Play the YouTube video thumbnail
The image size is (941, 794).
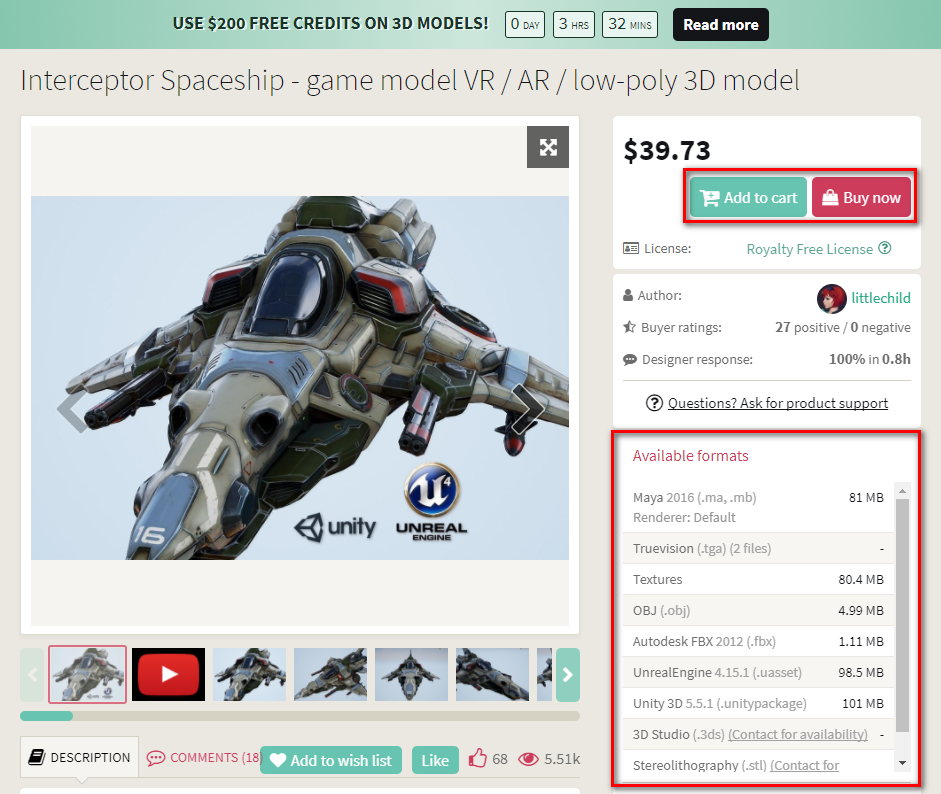[x=168, y=674]
